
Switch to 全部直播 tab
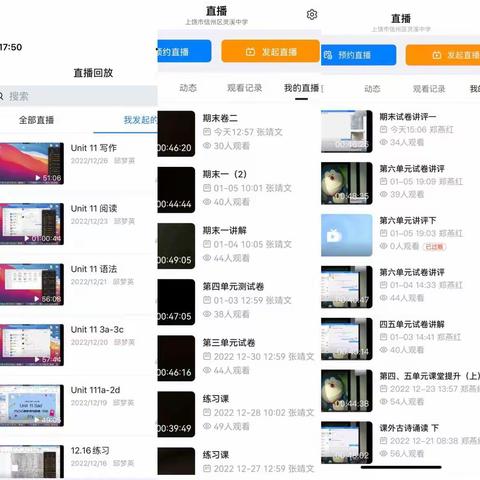[36, 120]
